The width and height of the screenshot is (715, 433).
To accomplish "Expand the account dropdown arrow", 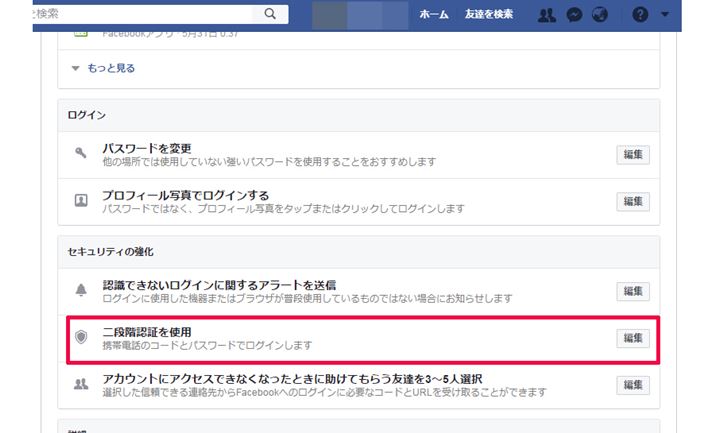I will coord(665,15).
